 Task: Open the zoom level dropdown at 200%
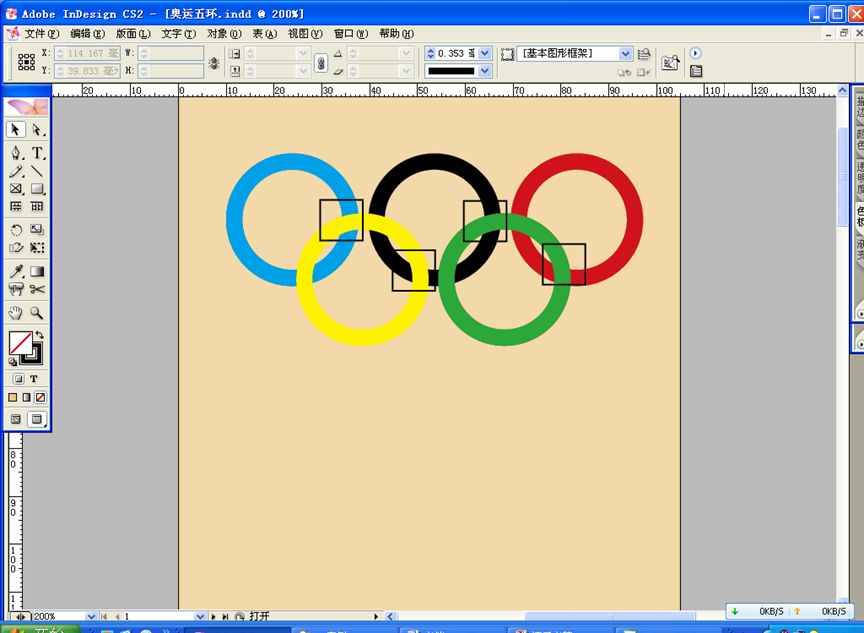[x=91, y=617]
